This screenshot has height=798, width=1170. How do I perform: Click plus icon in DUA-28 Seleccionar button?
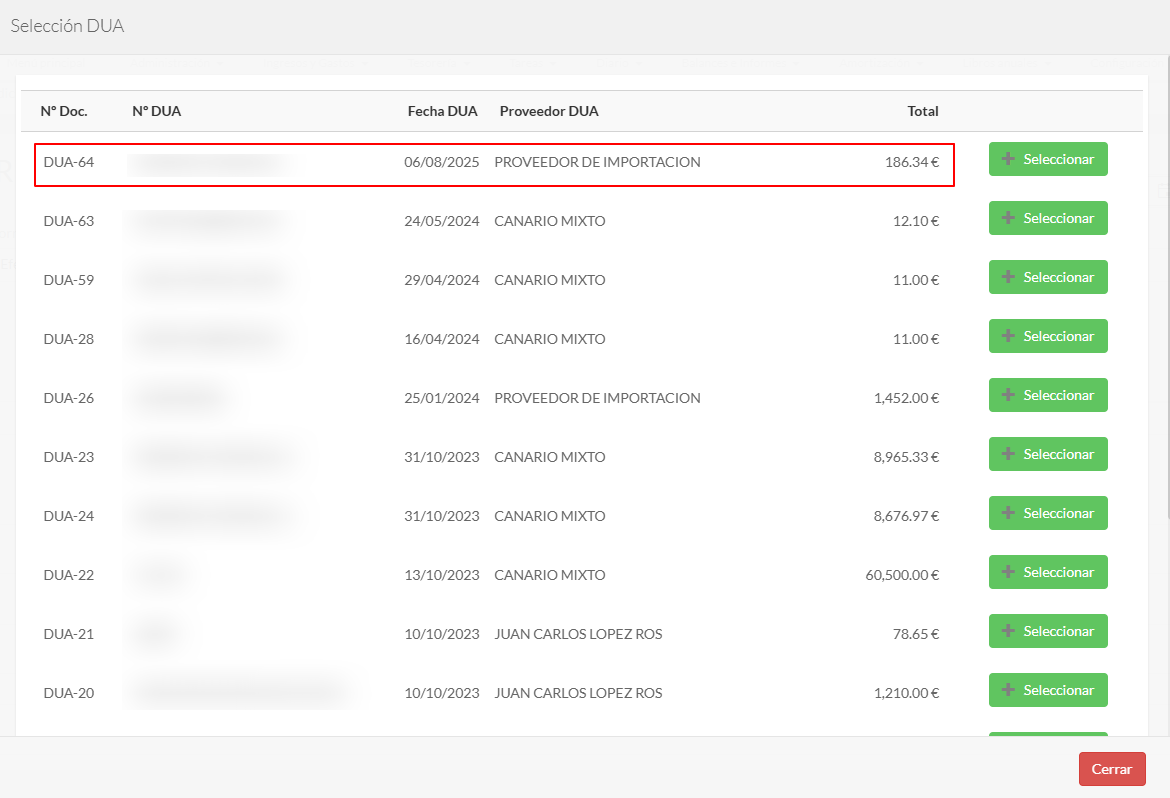point(1008,337)
